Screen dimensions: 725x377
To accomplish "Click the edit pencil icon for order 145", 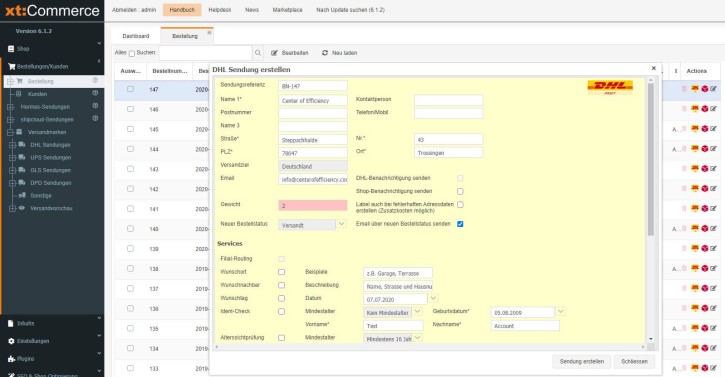I will (713, 129).
